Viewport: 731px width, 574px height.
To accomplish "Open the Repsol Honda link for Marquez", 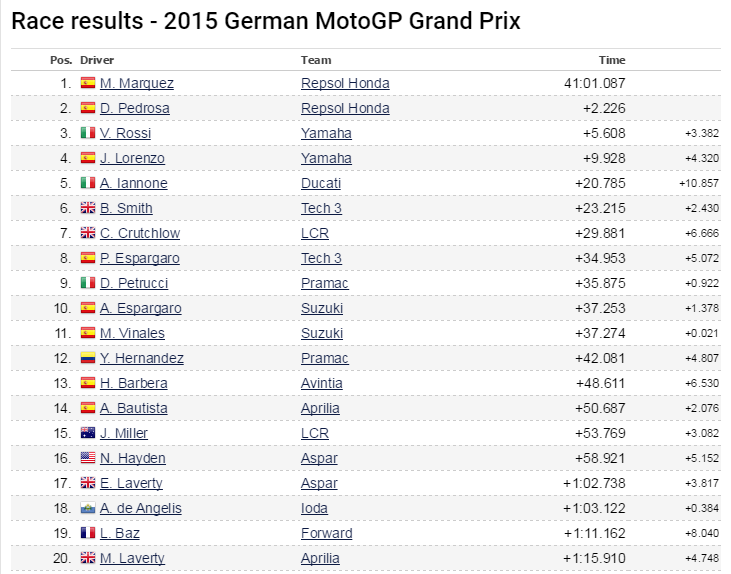I will [345, 83].
